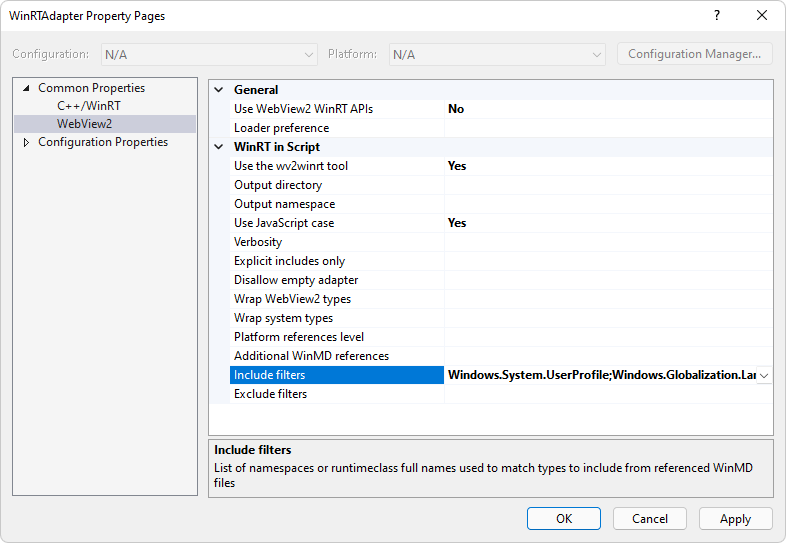
Task: Click the Output namespace value field
Action: pos(608,204)
